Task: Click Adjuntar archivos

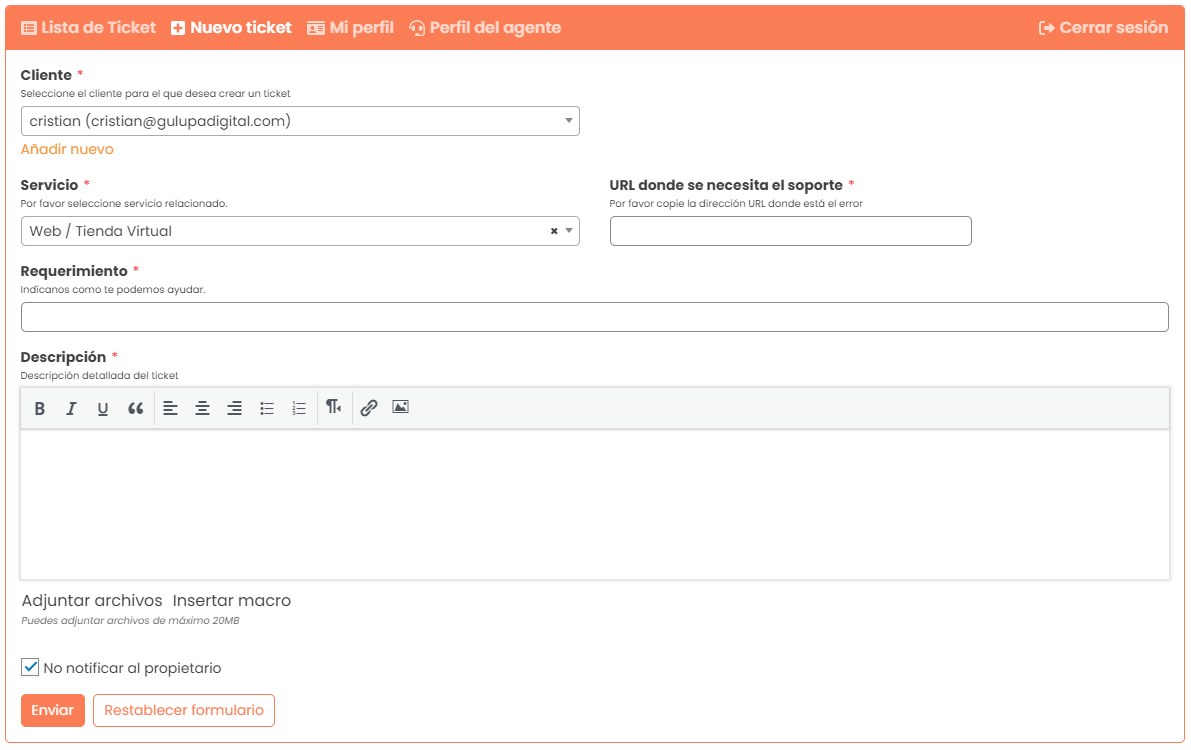Action: click(92, 600)
